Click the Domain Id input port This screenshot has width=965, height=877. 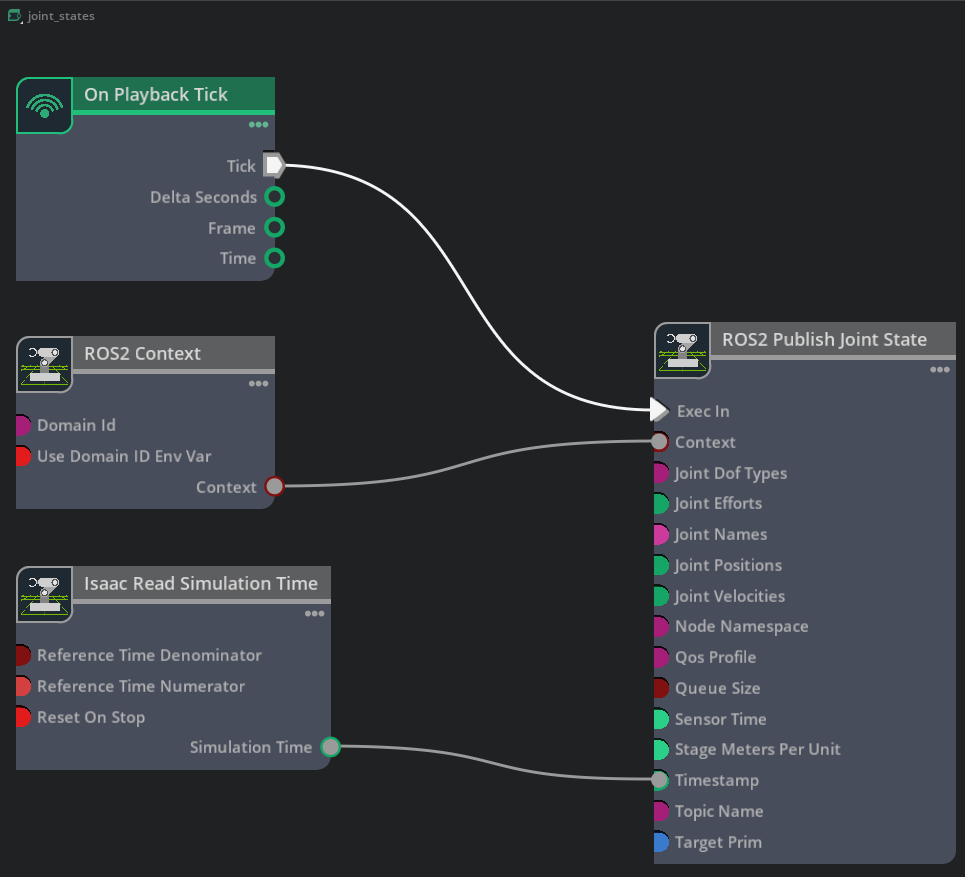click(x=23, y=425)
